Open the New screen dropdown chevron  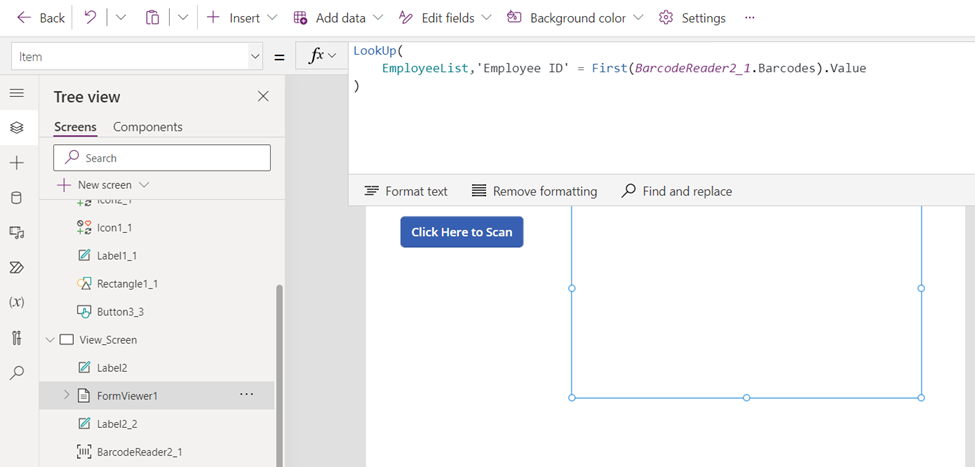[144, 185]
